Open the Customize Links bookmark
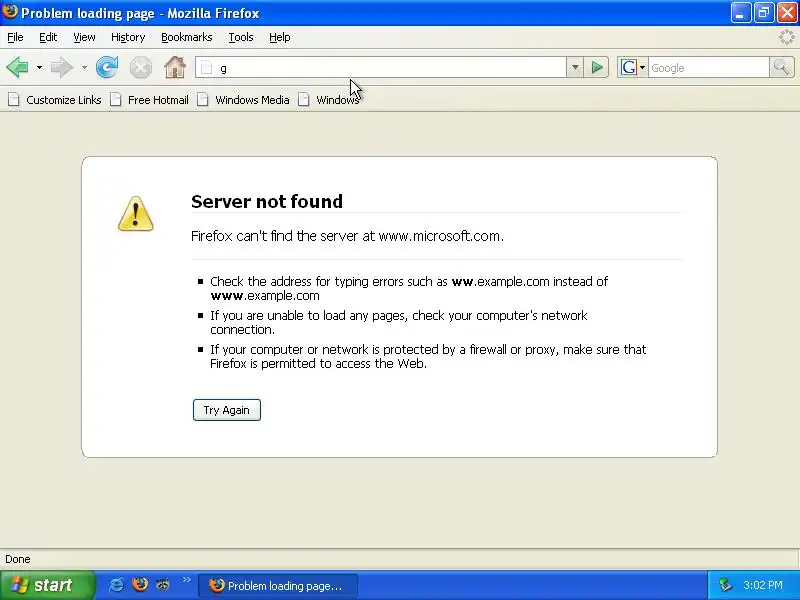800x600 pixels. pyautogui.click(x=55, y=100)
